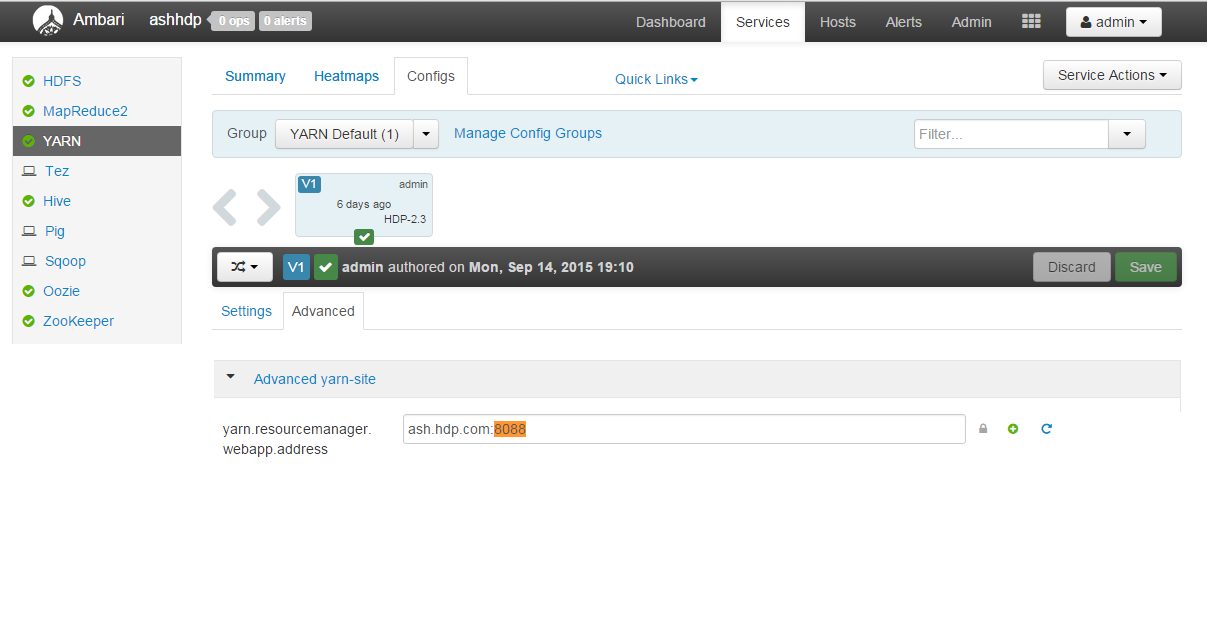
Task: Select the Advanced tab
Action: pyautogui.click(x=323, y=311)
